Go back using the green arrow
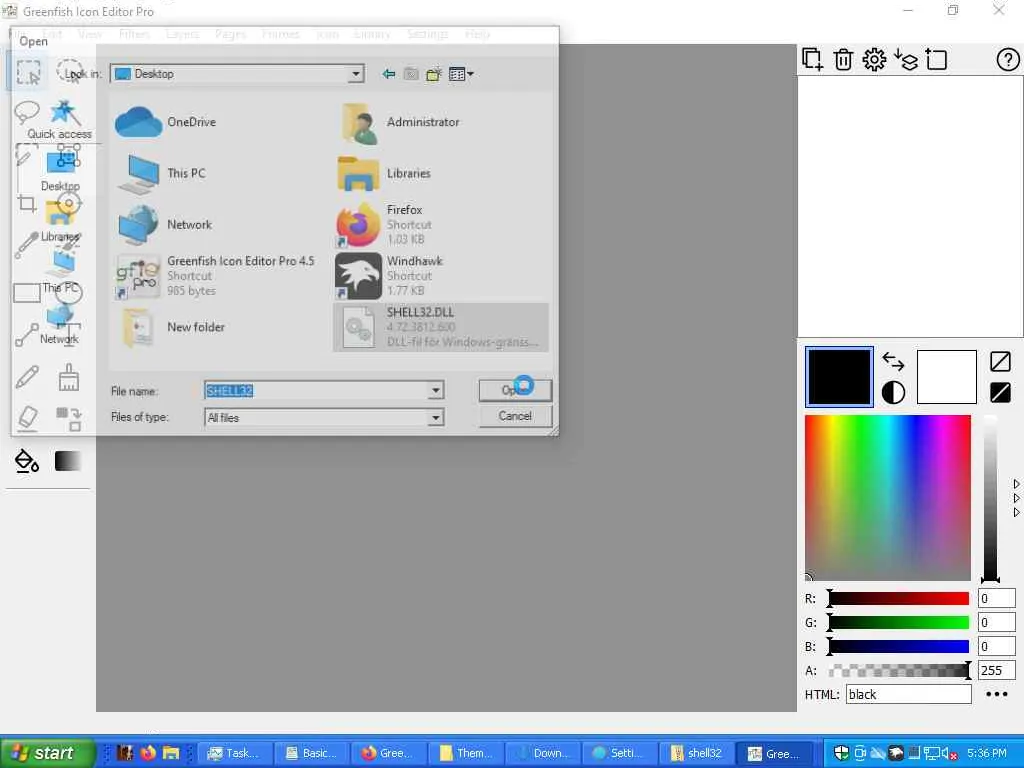The height and width of the screenshot is (768, 1024). point(389,74)
